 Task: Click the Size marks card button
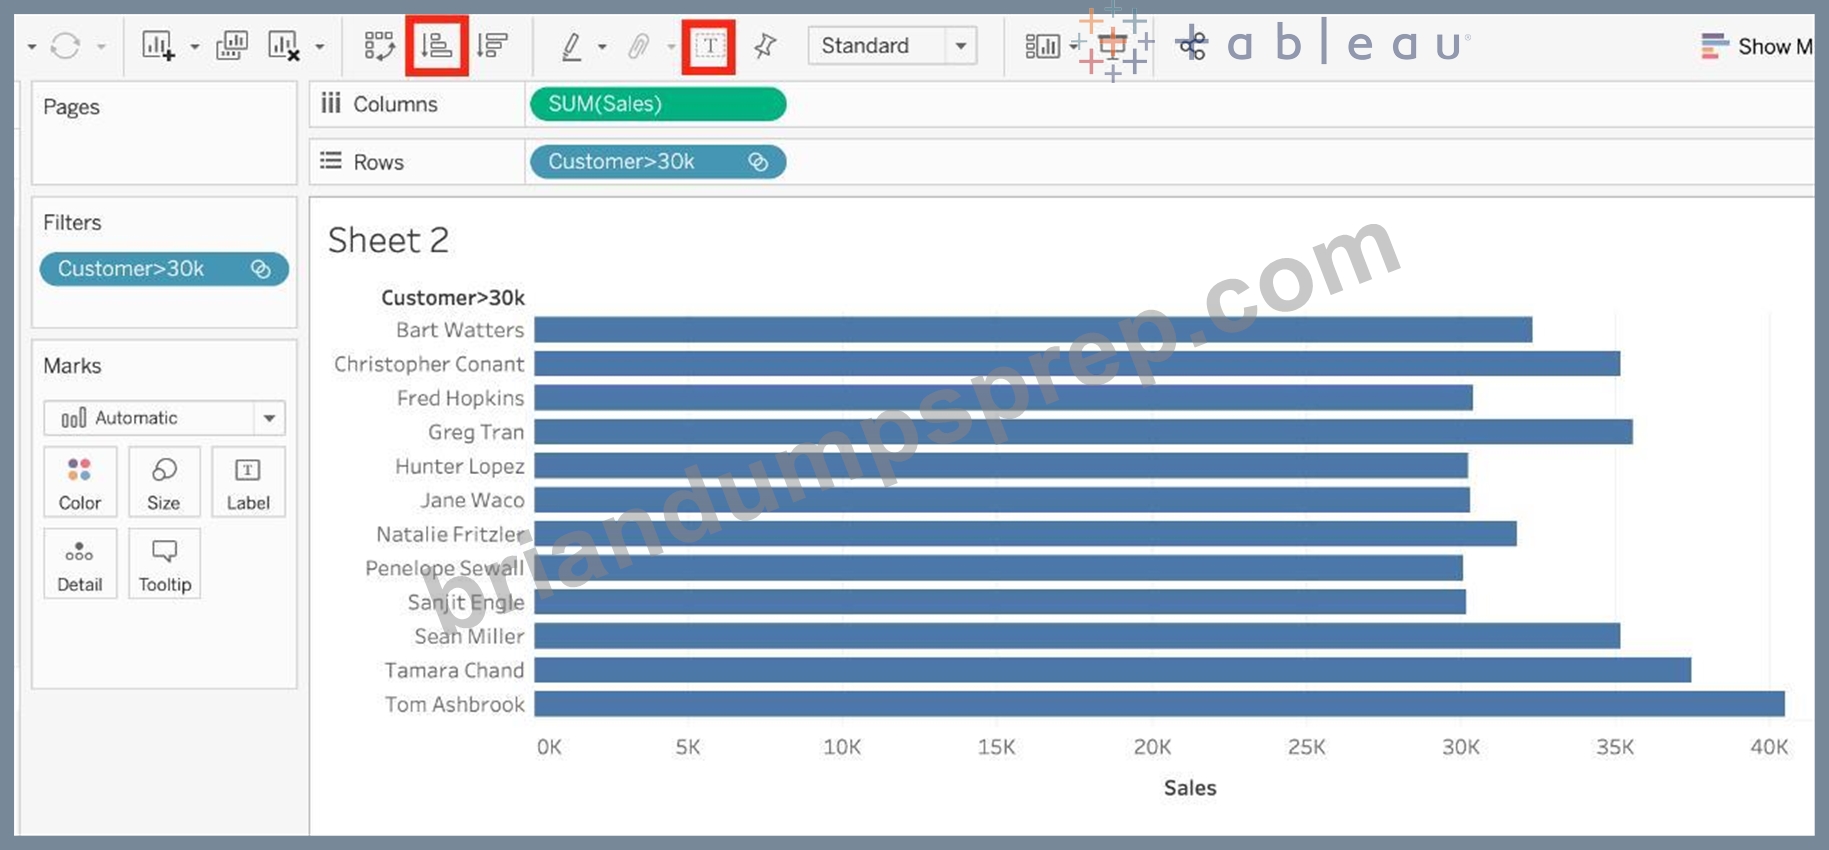pos(164,482)
